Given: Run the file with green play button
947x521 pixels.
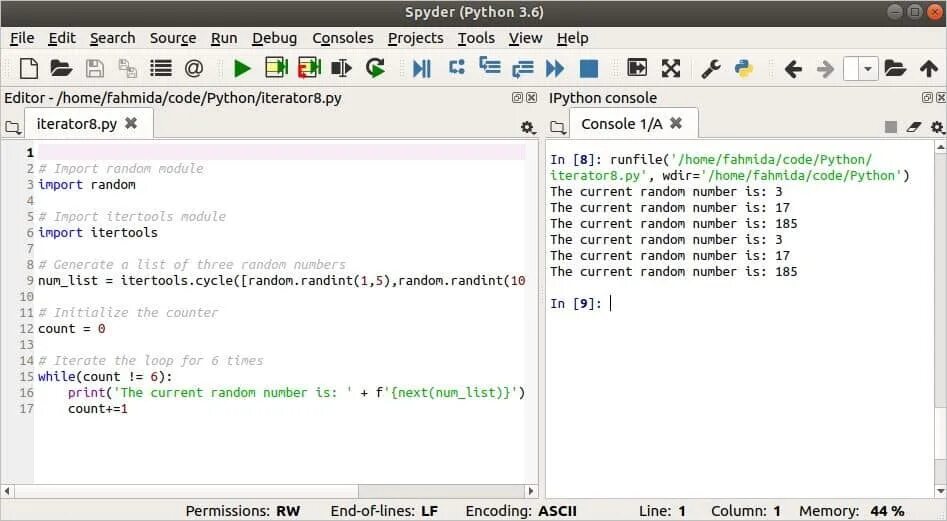Looking at the screenshot, I should 242,68.
